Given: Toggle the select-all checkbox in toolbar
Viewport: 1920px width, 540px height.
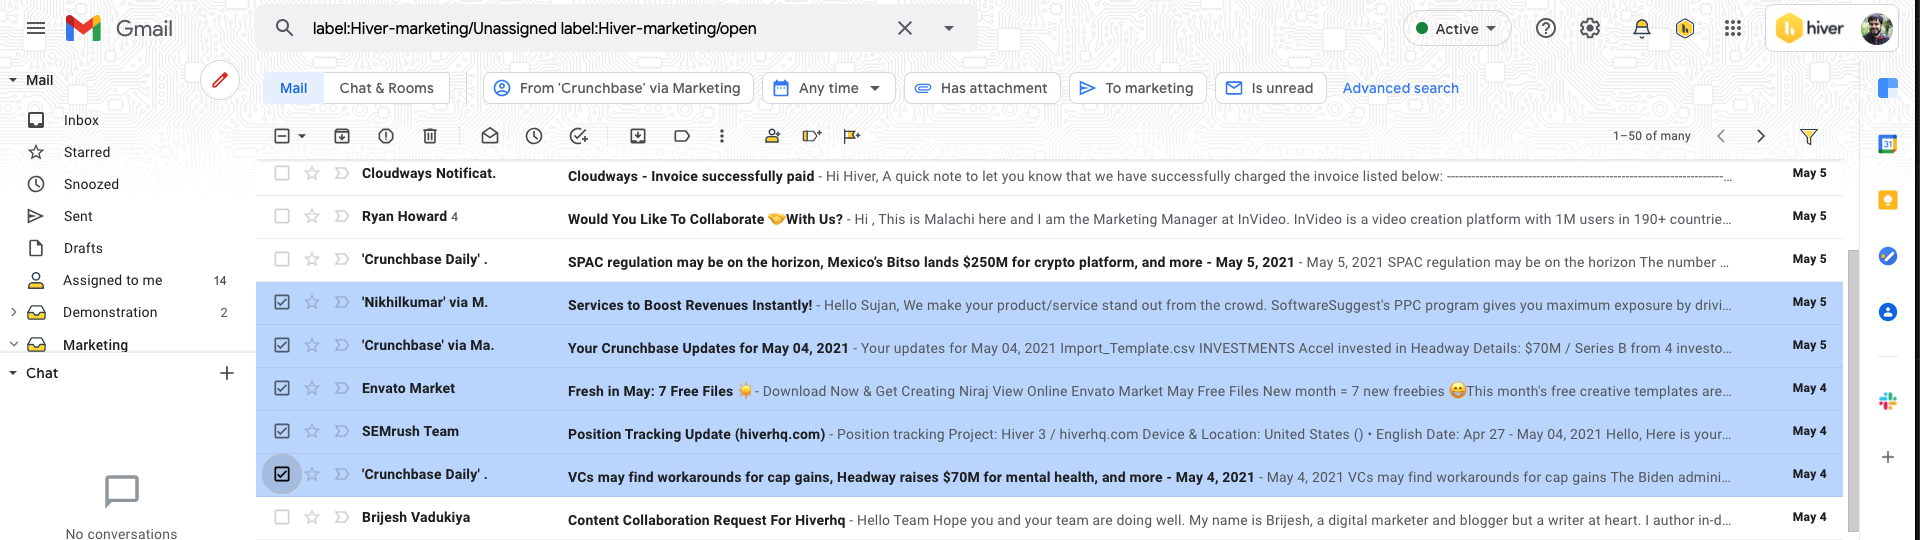Looking at the screenshot, I should coord(282,136).
